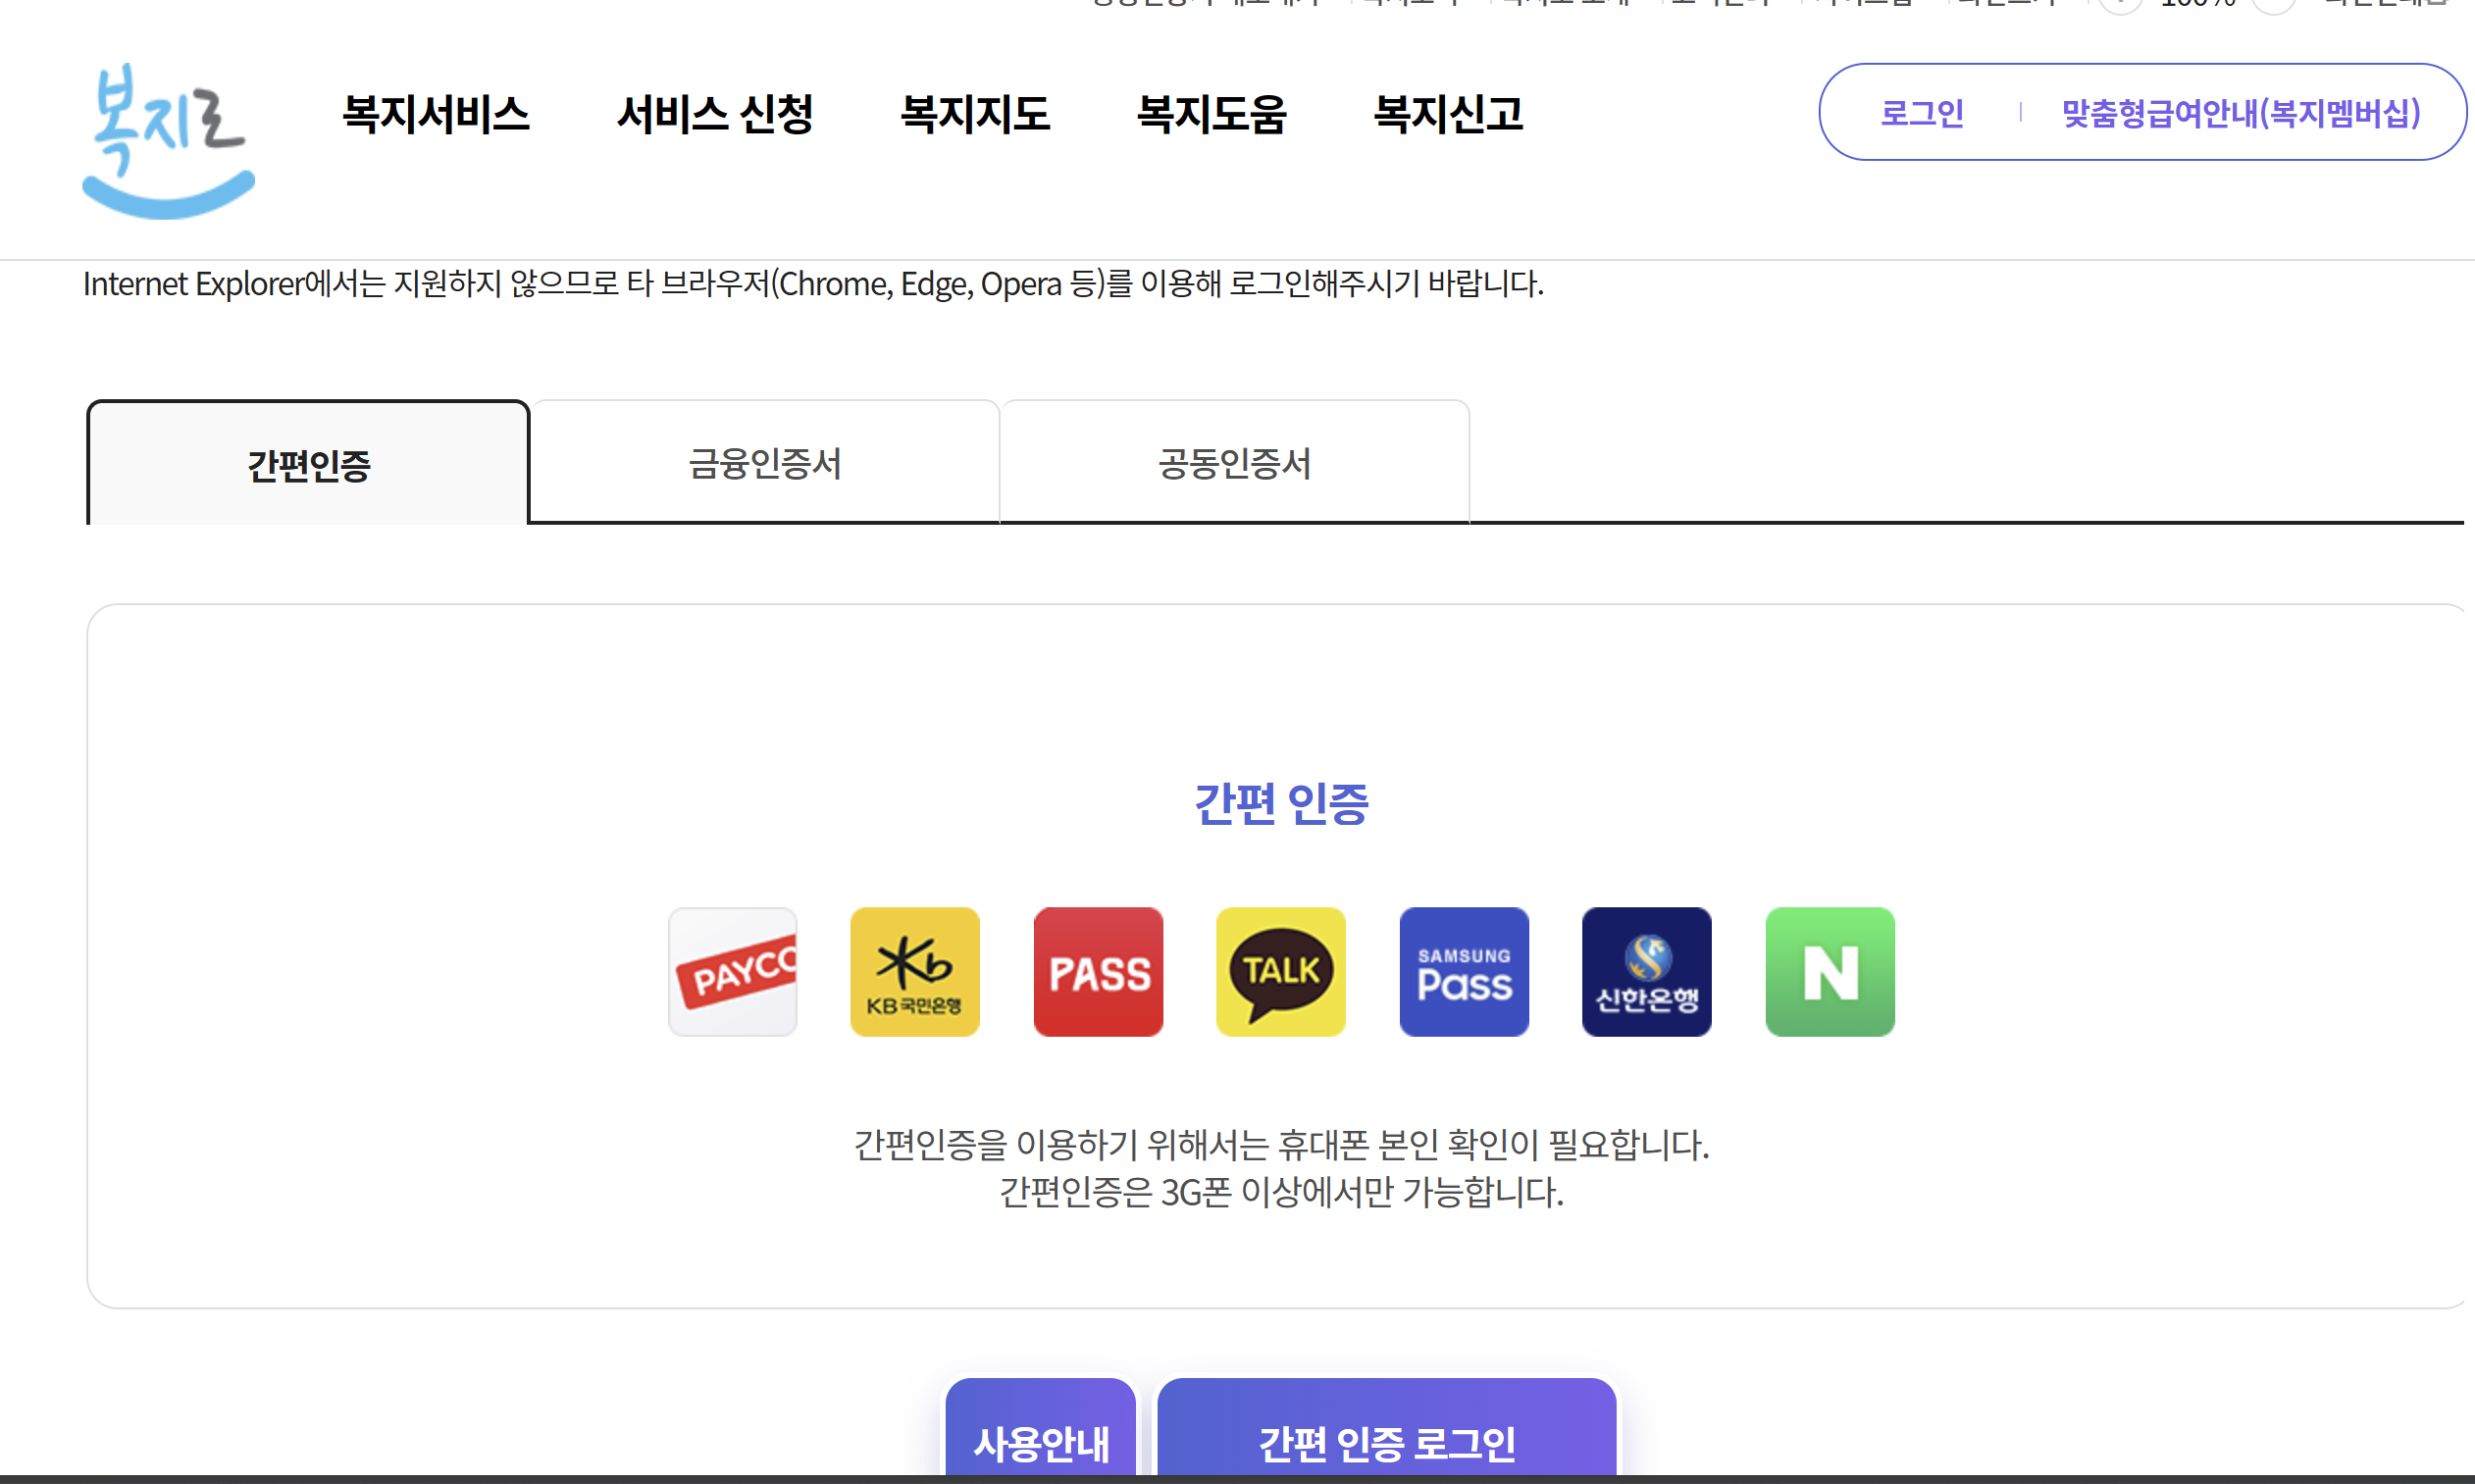
Task: Click the 로그인 link
Action: pyautogui.click(x=1921, y=113)
